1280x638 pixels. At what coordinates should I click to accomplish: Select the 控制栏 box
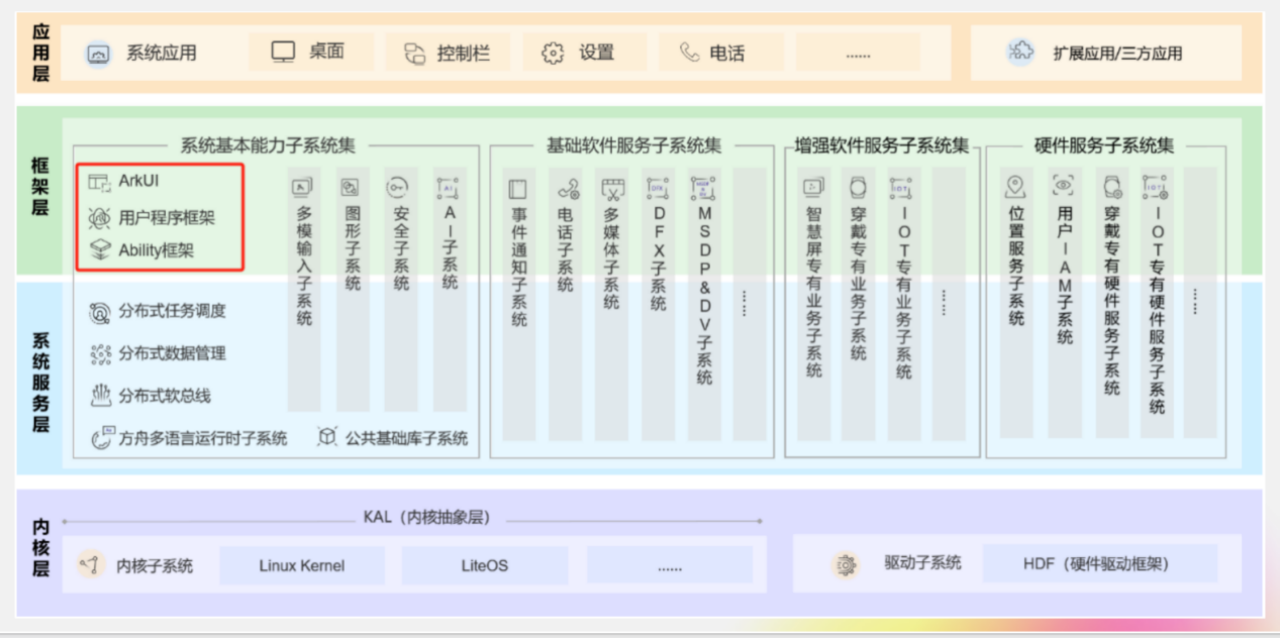point(447,52)
